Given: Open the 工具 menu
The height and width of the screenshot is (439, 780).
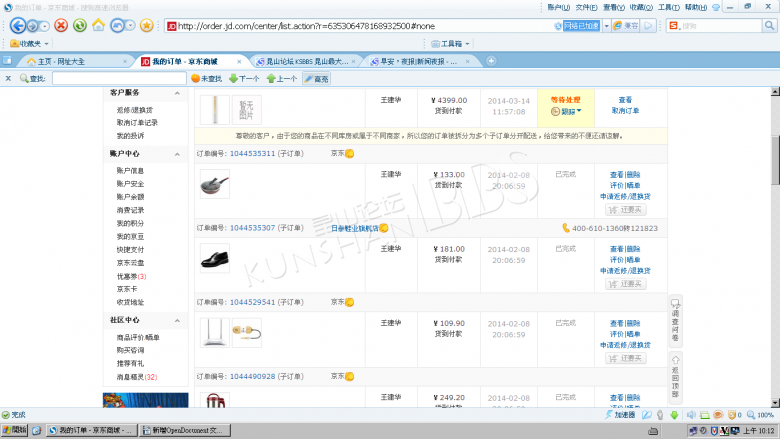Looking at the screenshot, I should click(669, 7).
